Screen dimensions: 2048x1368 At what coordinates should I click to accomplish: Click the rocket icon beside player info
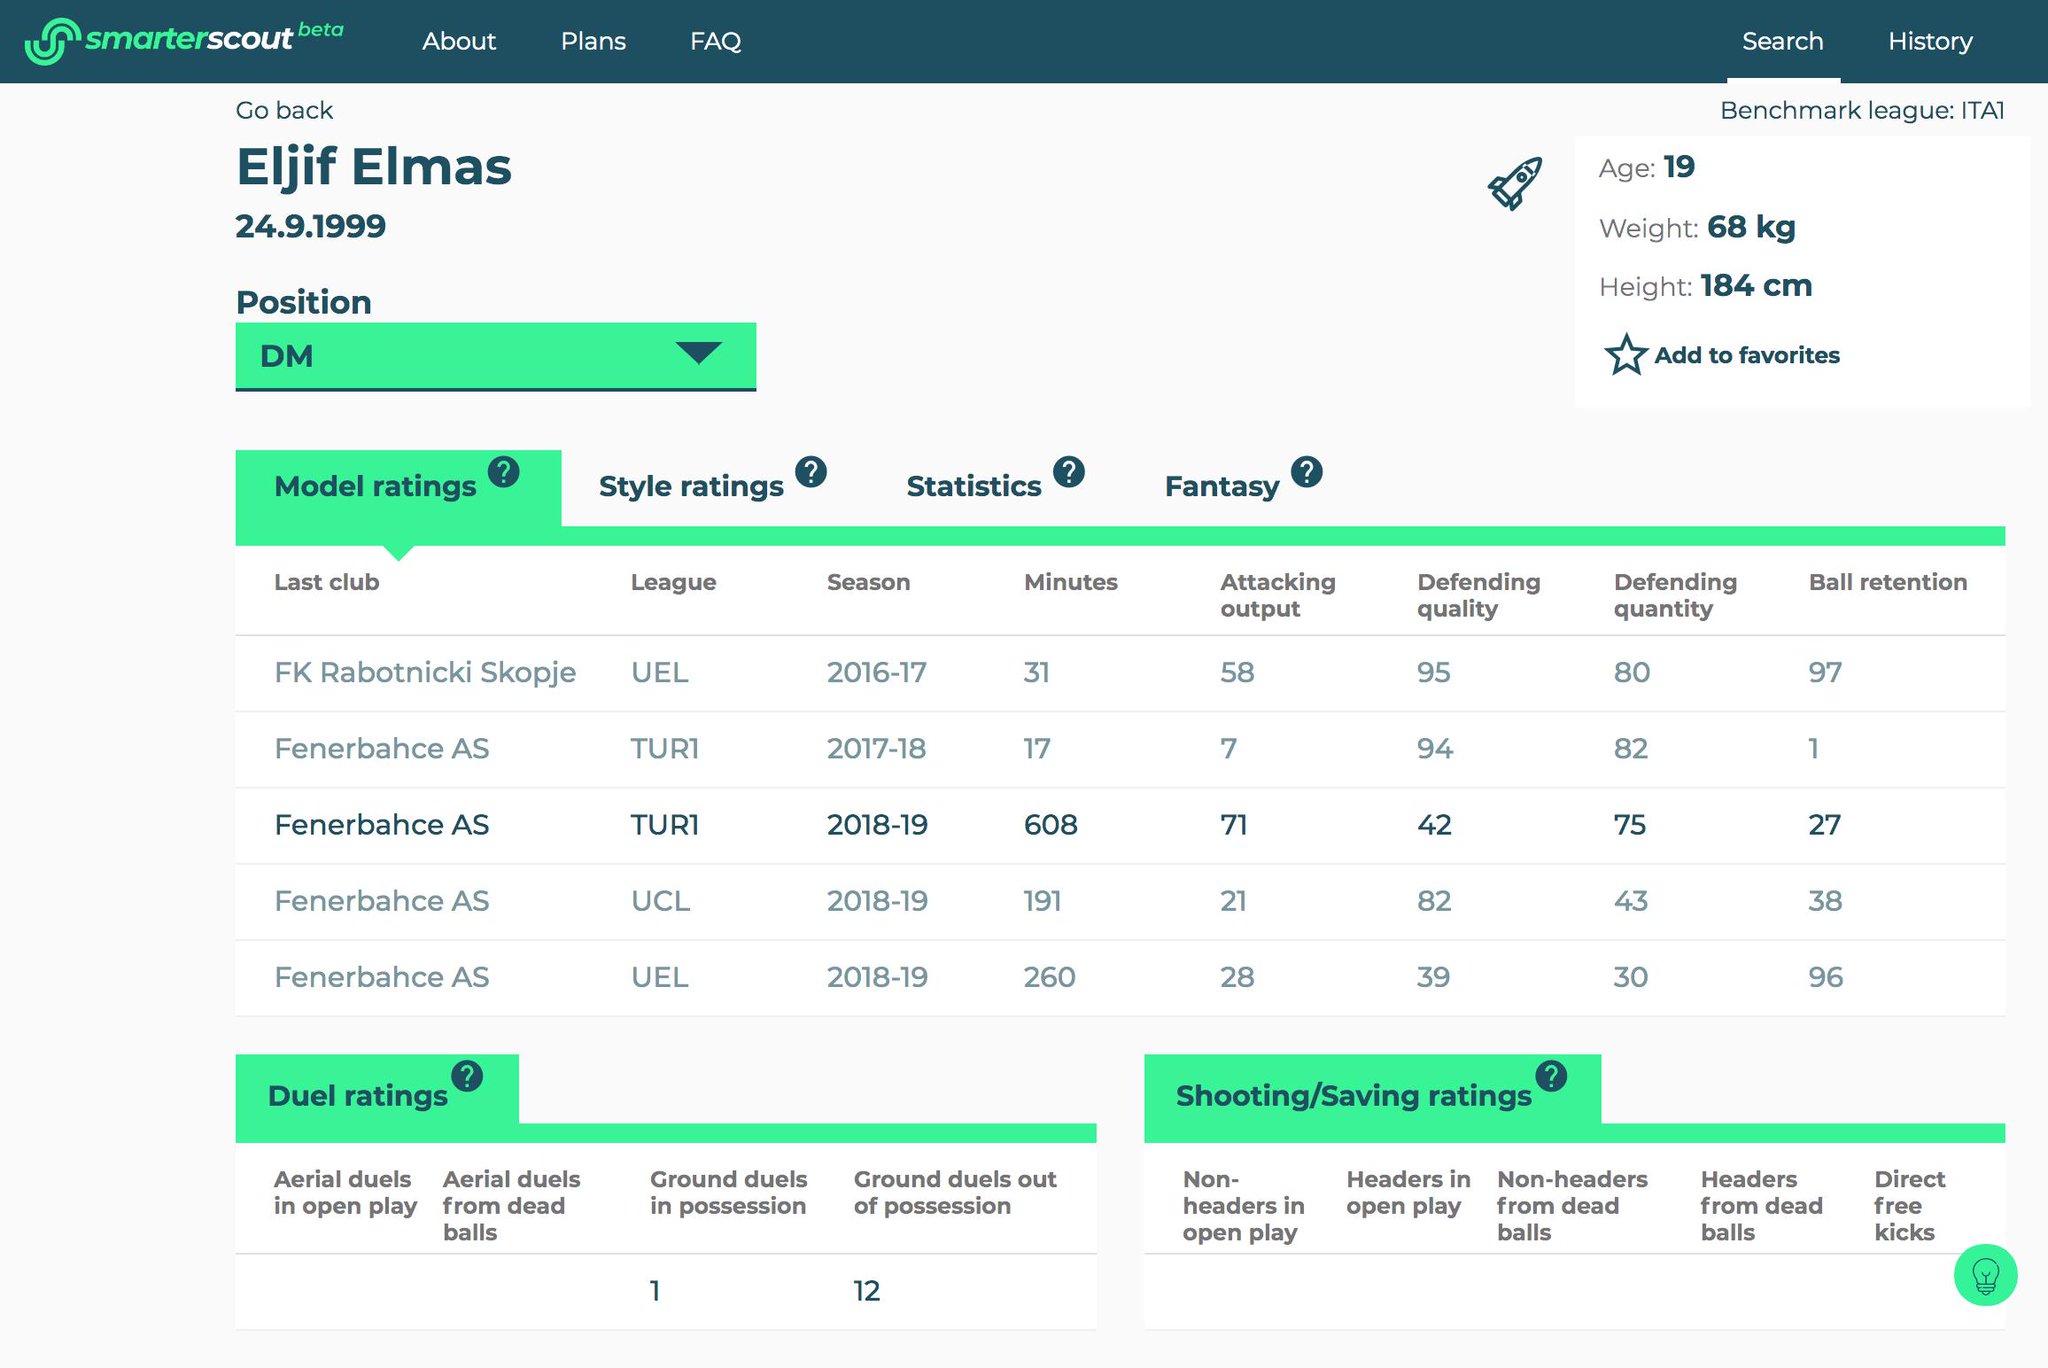[x=1515, y=183]
